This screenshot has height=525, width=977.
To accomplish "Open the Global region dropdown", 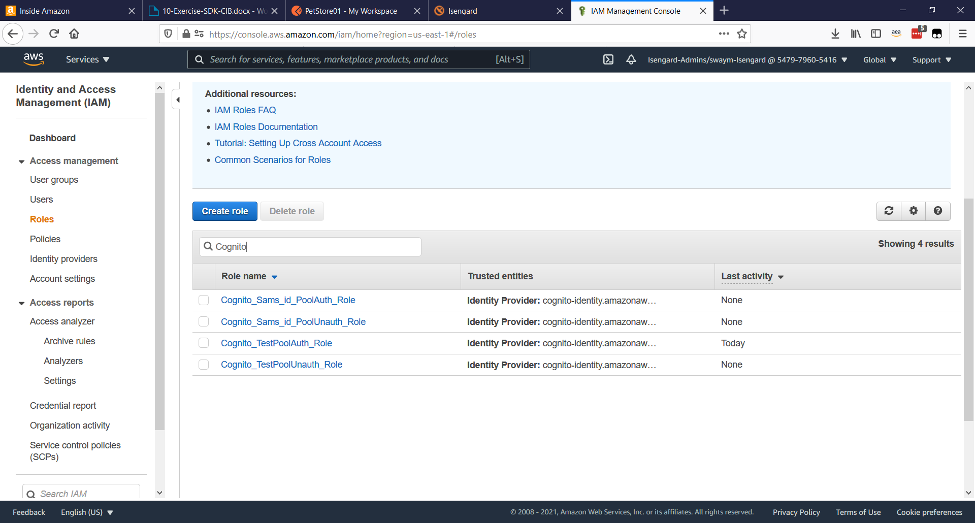I will tap(879, 60).
